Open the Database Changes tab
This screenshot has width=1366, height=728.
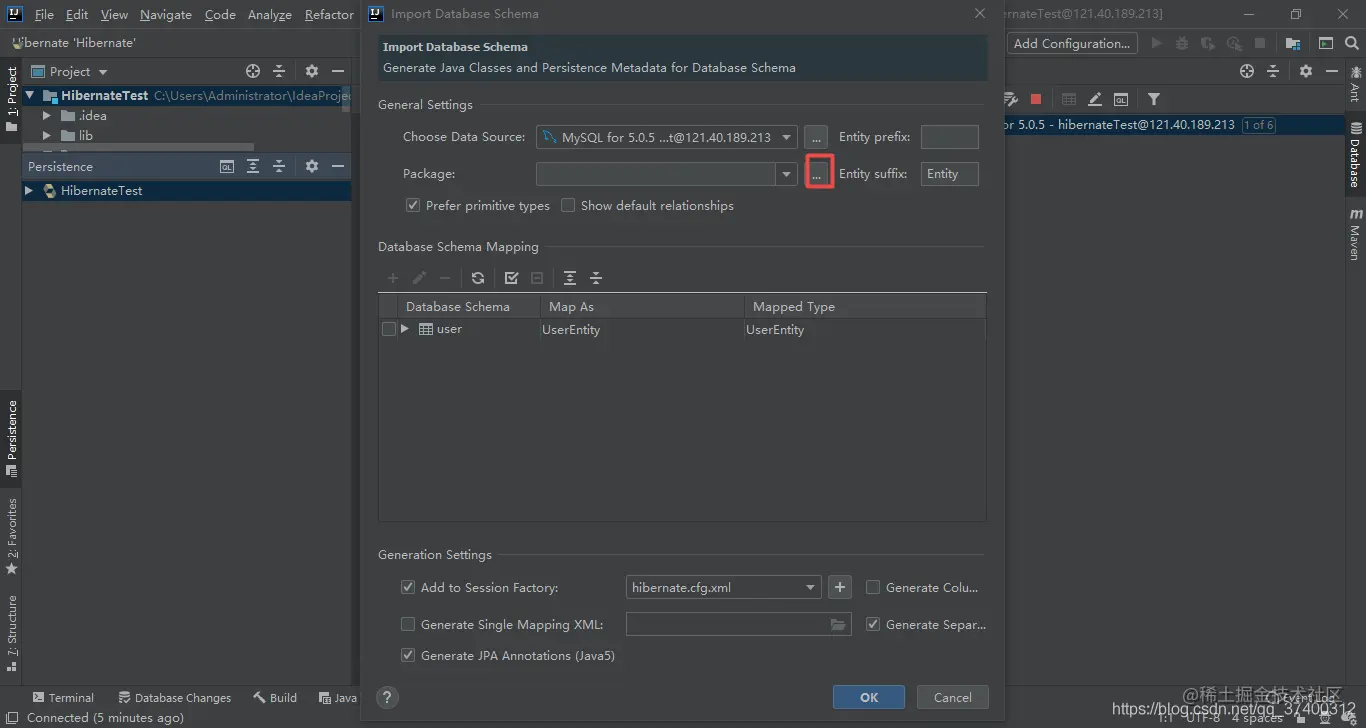click(175, 698)
